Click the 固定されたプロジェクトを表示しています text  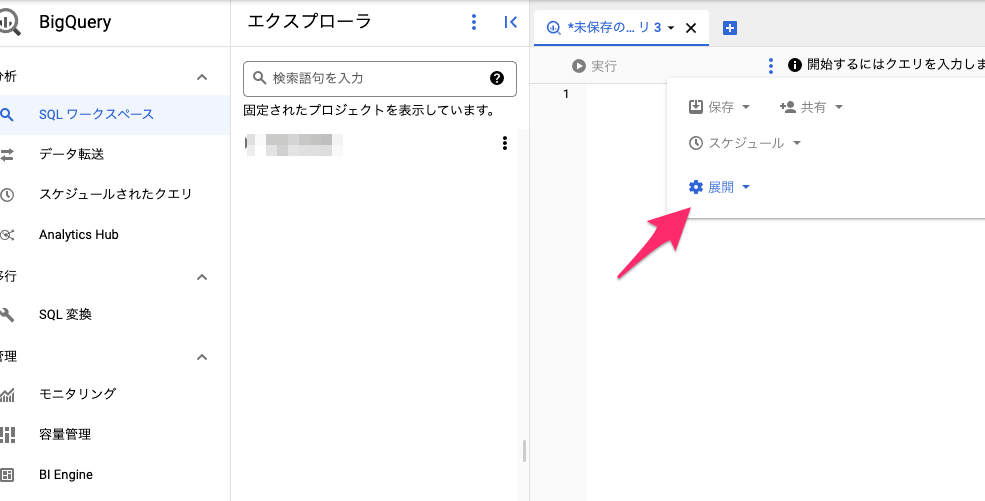click(x=369, y=111)
